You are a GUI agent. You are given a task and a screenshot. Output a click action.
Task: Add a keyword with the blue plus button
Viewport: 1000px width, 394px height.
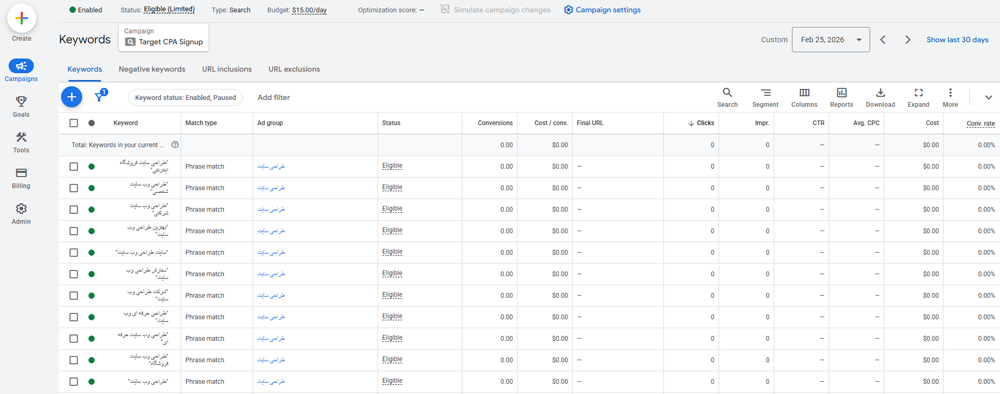coord(71,97)
